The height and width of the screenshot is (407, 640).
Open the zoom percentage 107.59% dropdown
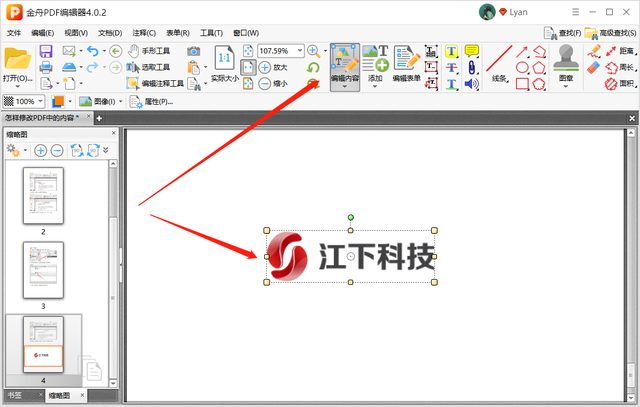[x=300, y=51]
